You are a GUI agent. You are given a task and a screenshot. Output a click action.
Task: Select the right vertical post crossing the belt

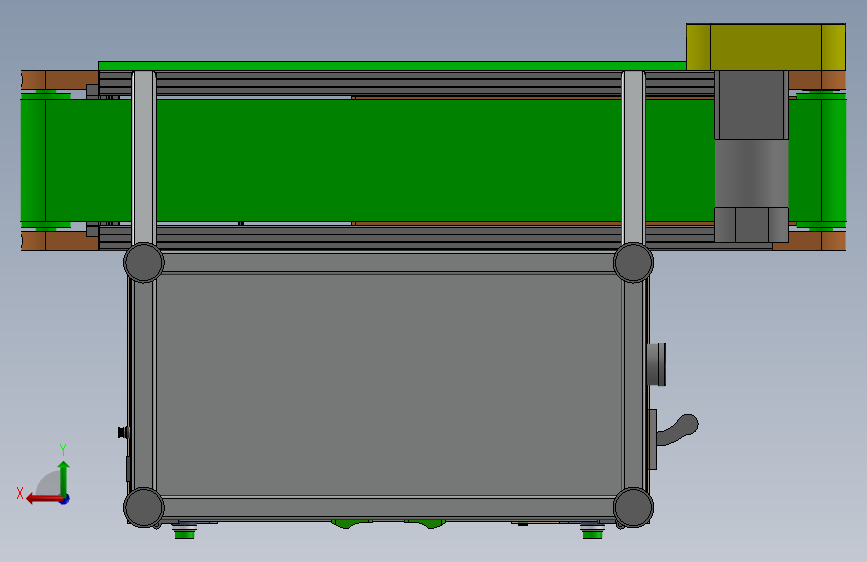[x=633, y=158]
